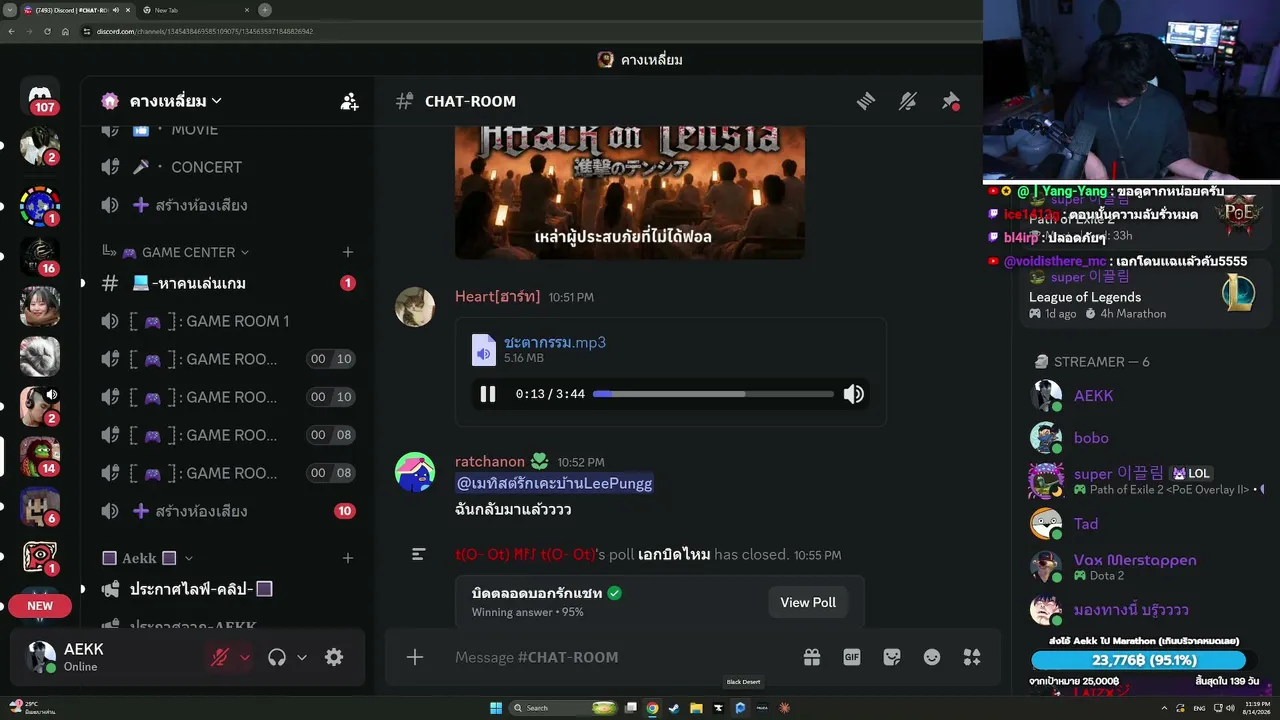Invite people using the add-member icon

[x=349, y=101]
